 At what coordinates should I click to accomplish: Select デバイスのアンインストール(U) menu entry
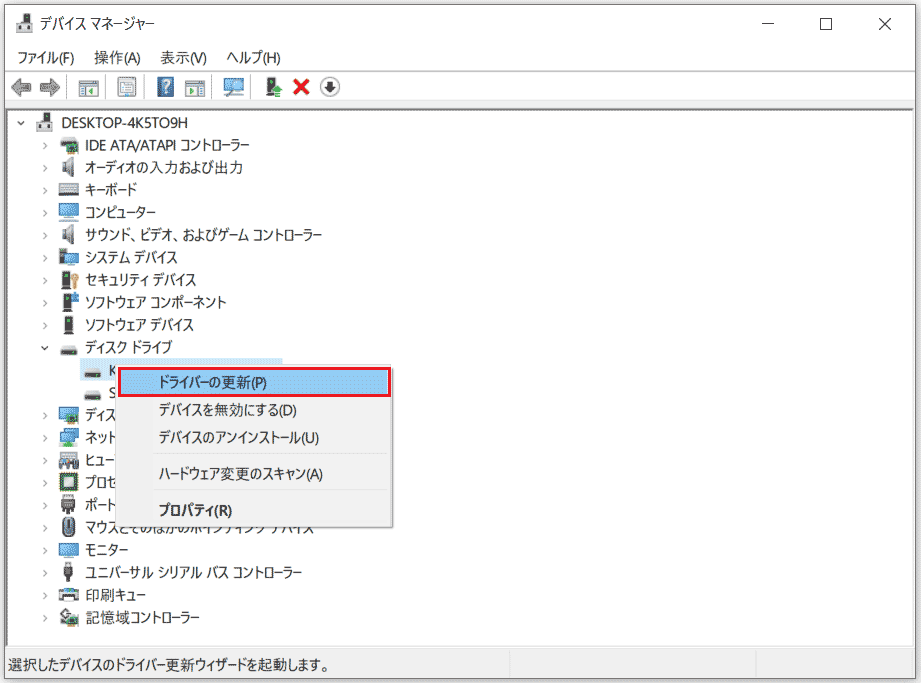point(254,438)
